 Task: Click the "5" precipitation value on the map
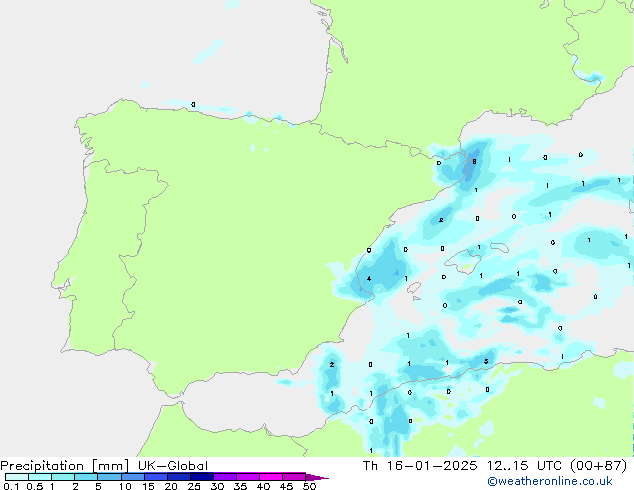click(x=486, y=361)
